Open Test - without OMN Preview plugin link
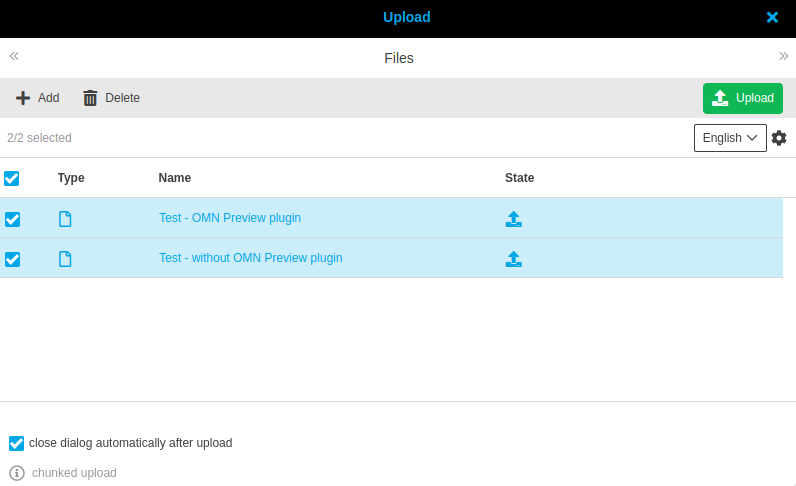The width and height of the screenshot is (796, 486). (251, 258)
